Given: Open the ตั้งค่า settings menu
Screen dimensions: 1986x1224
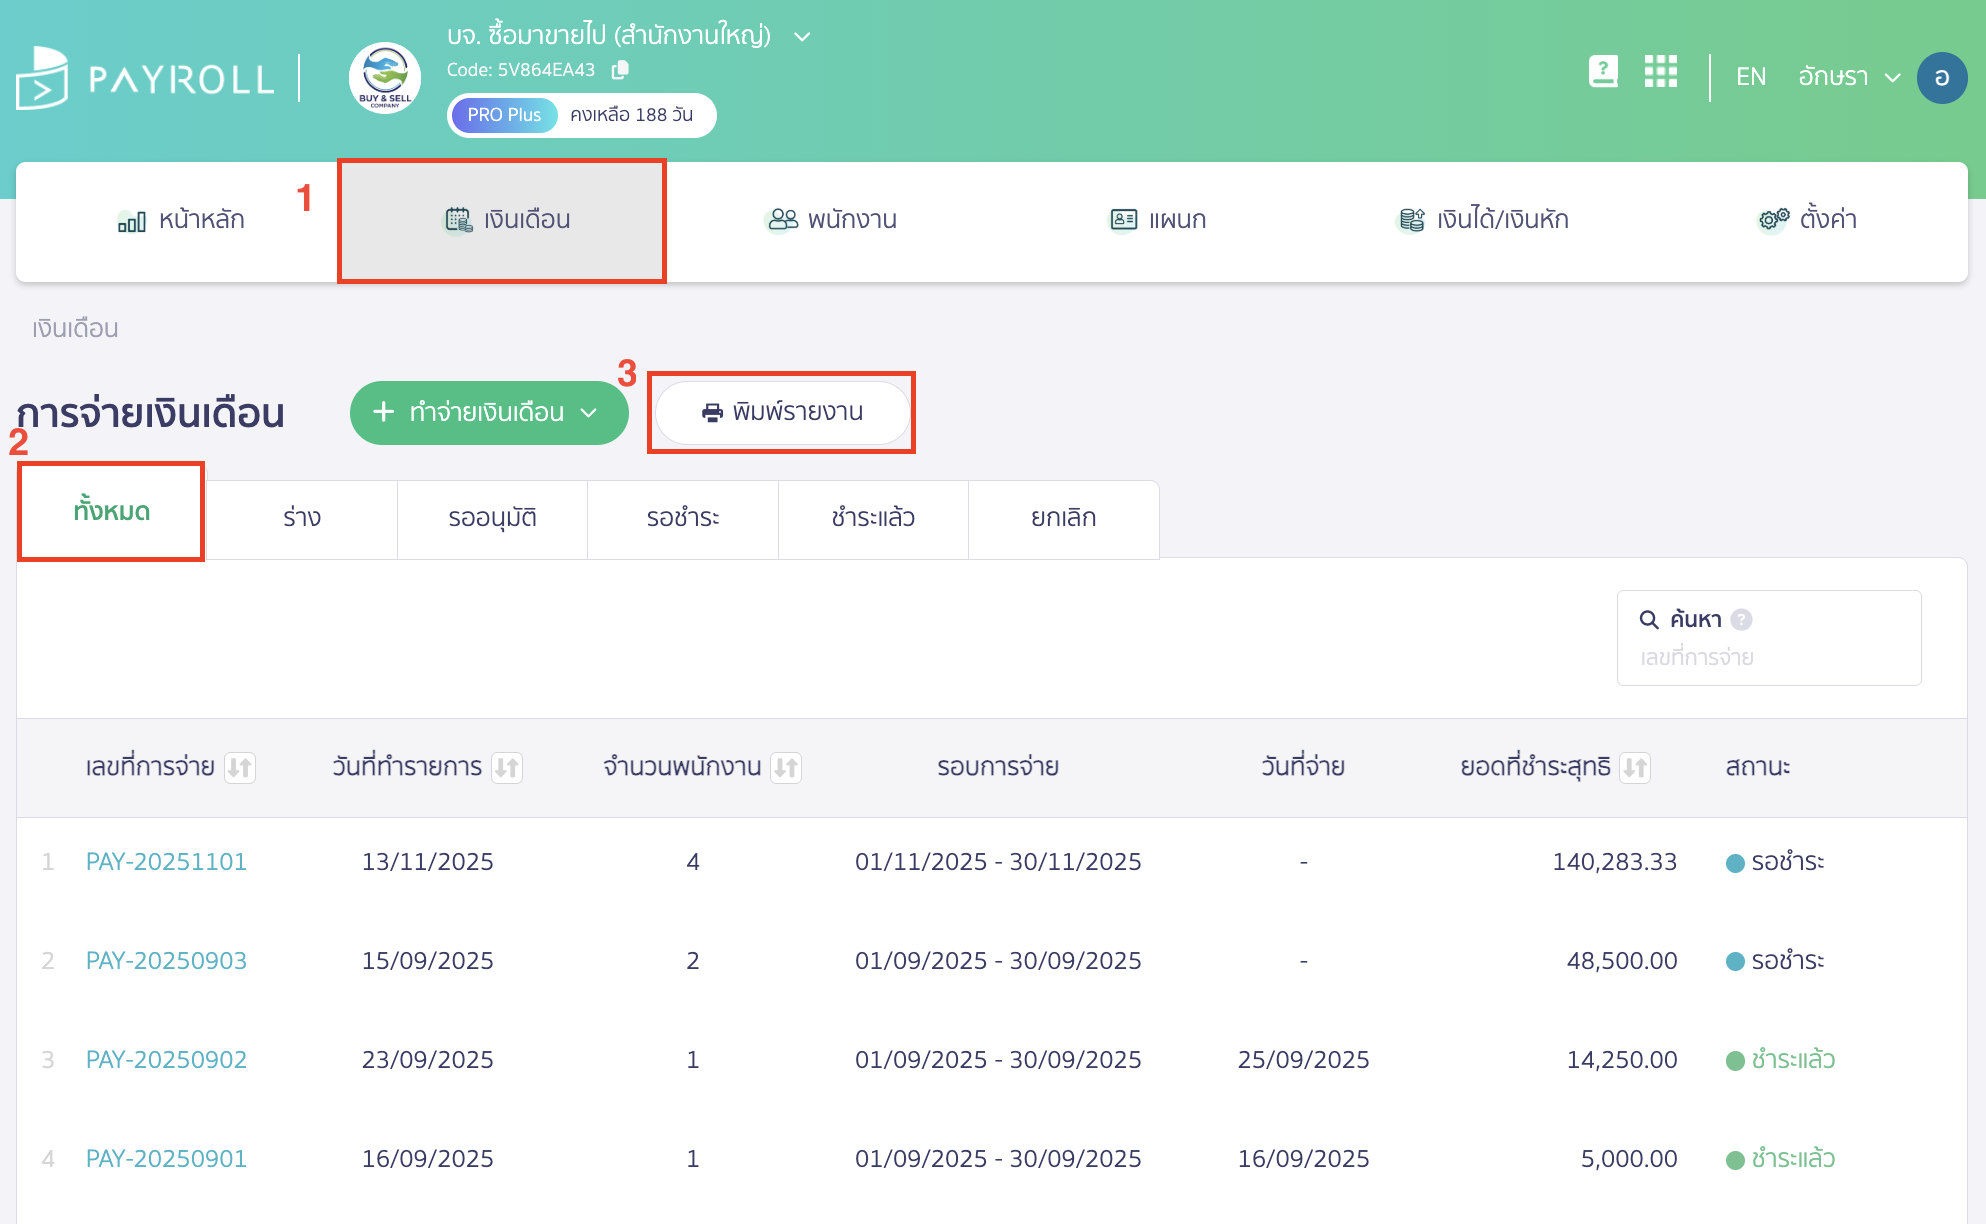Looking at the screenshot, I should [x=1808, y=220].
